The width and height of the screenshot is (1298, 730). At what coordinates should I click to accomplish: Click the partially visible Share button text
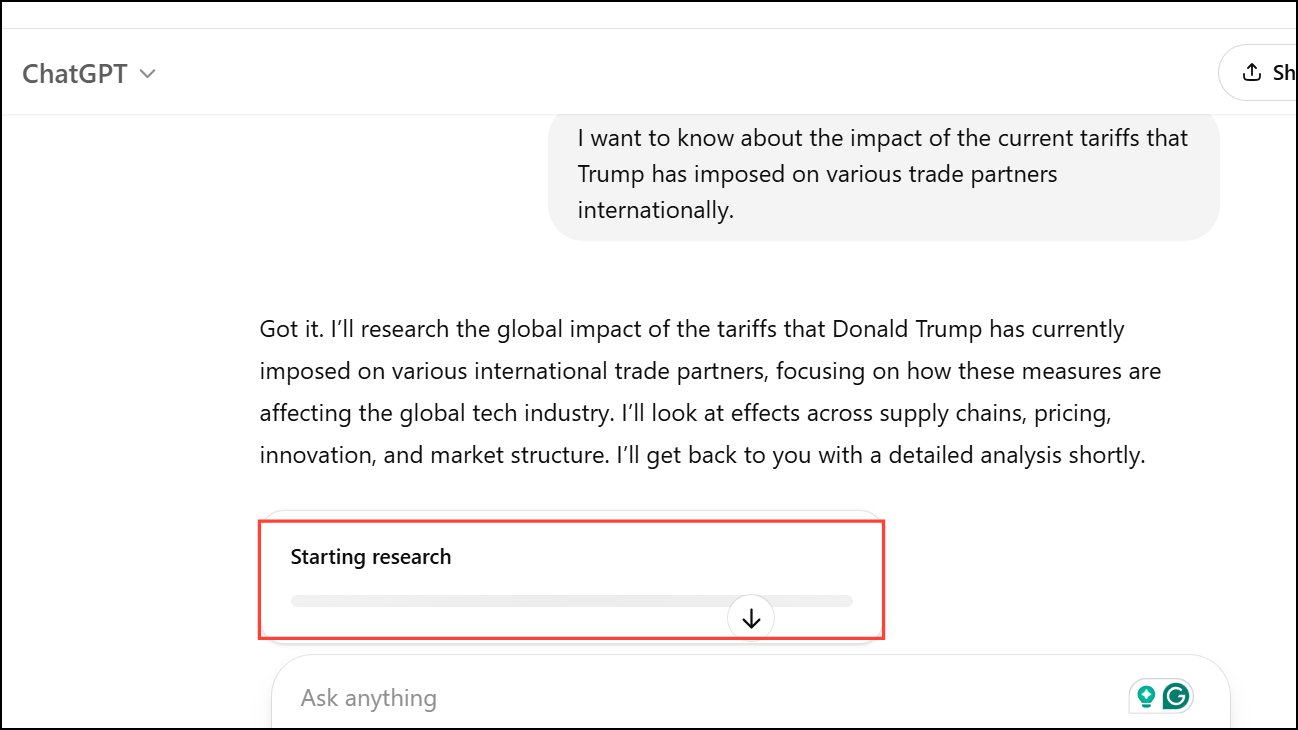(1283, 72)
